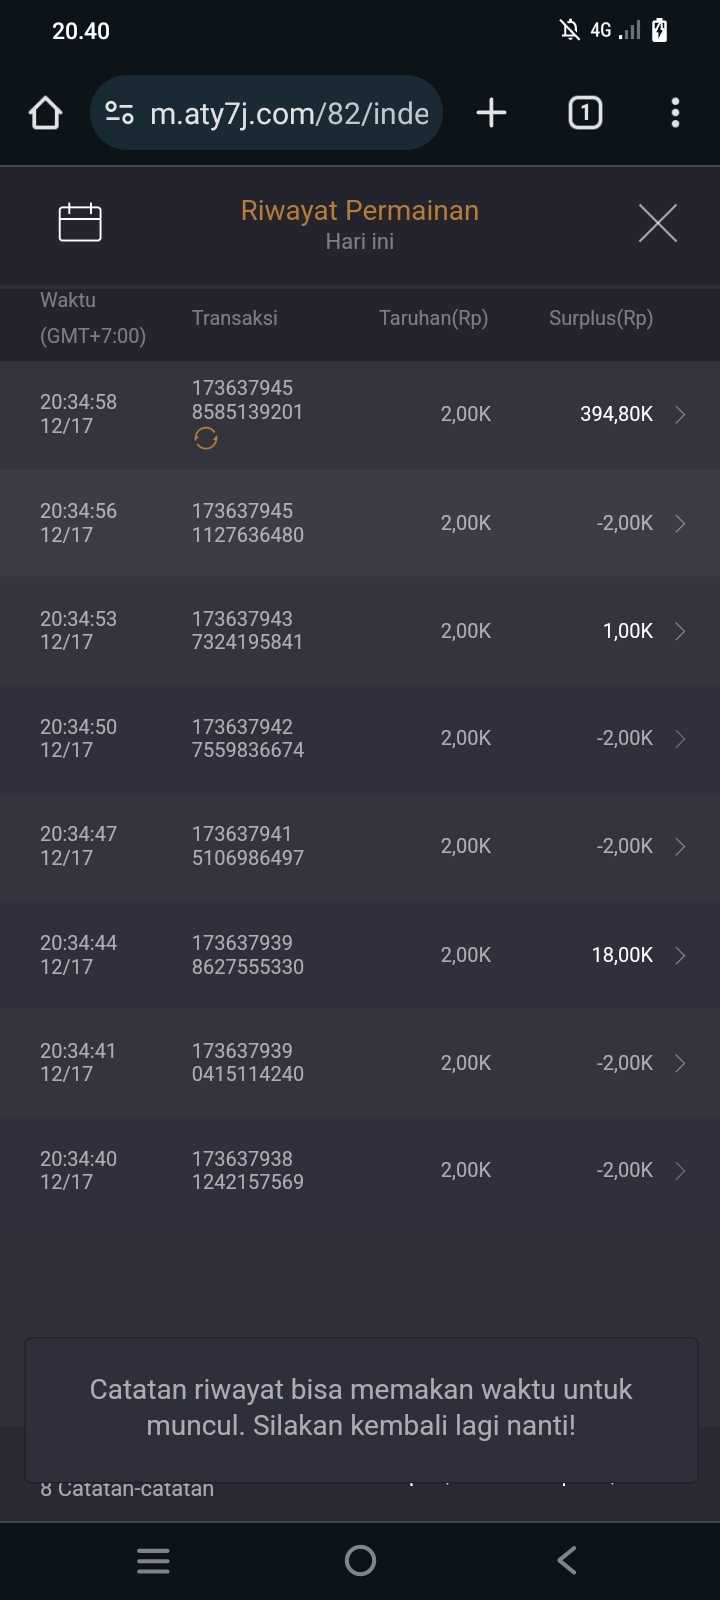The height and width of the screenshot is (1600, 720).
Task: Open a new browser tab
Action: tap(491, 113)
